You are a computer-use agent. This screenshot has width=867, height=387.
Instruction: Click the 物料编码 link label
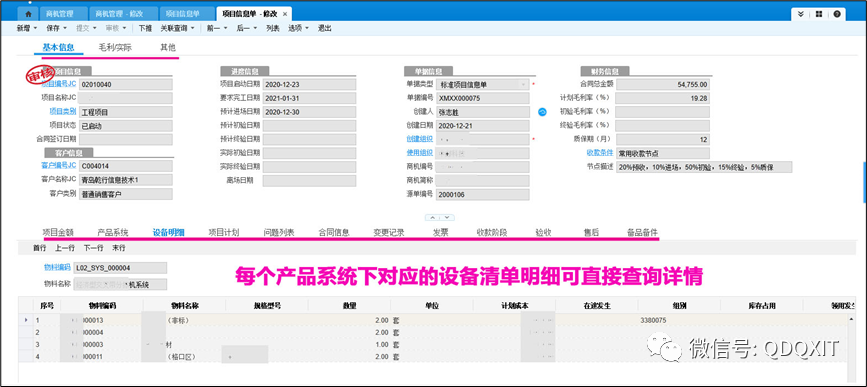tap(57, 268)
